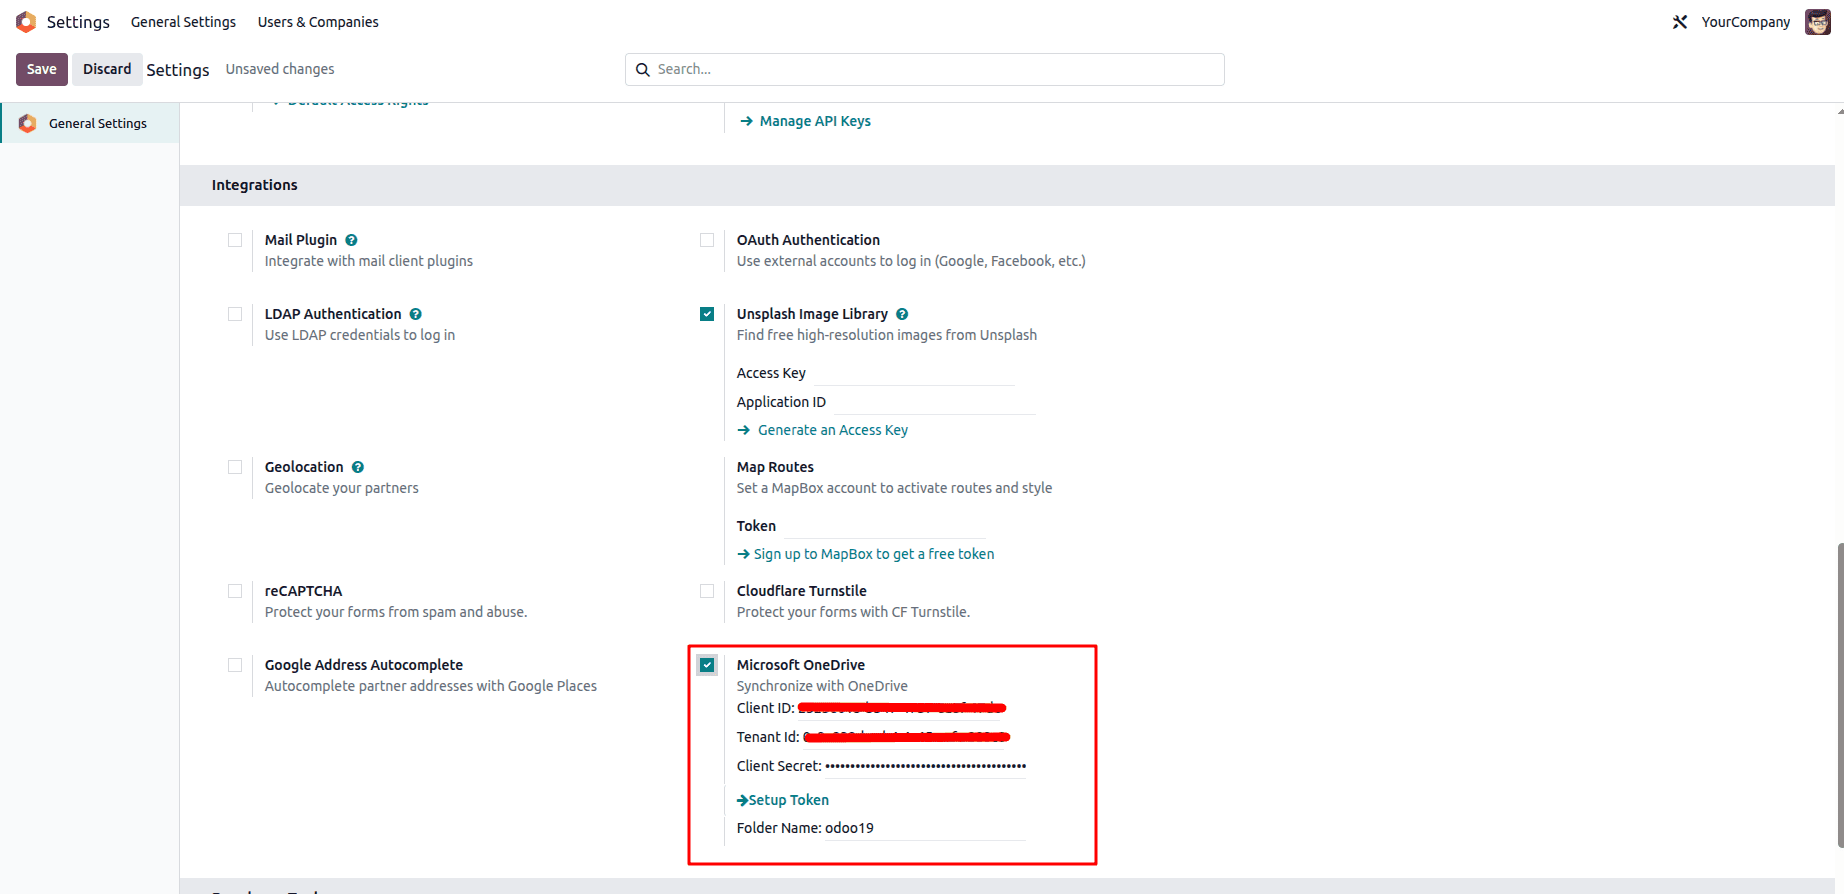
Task: Open Mail Plugin help icon
Action: click(x=351, y=240)
